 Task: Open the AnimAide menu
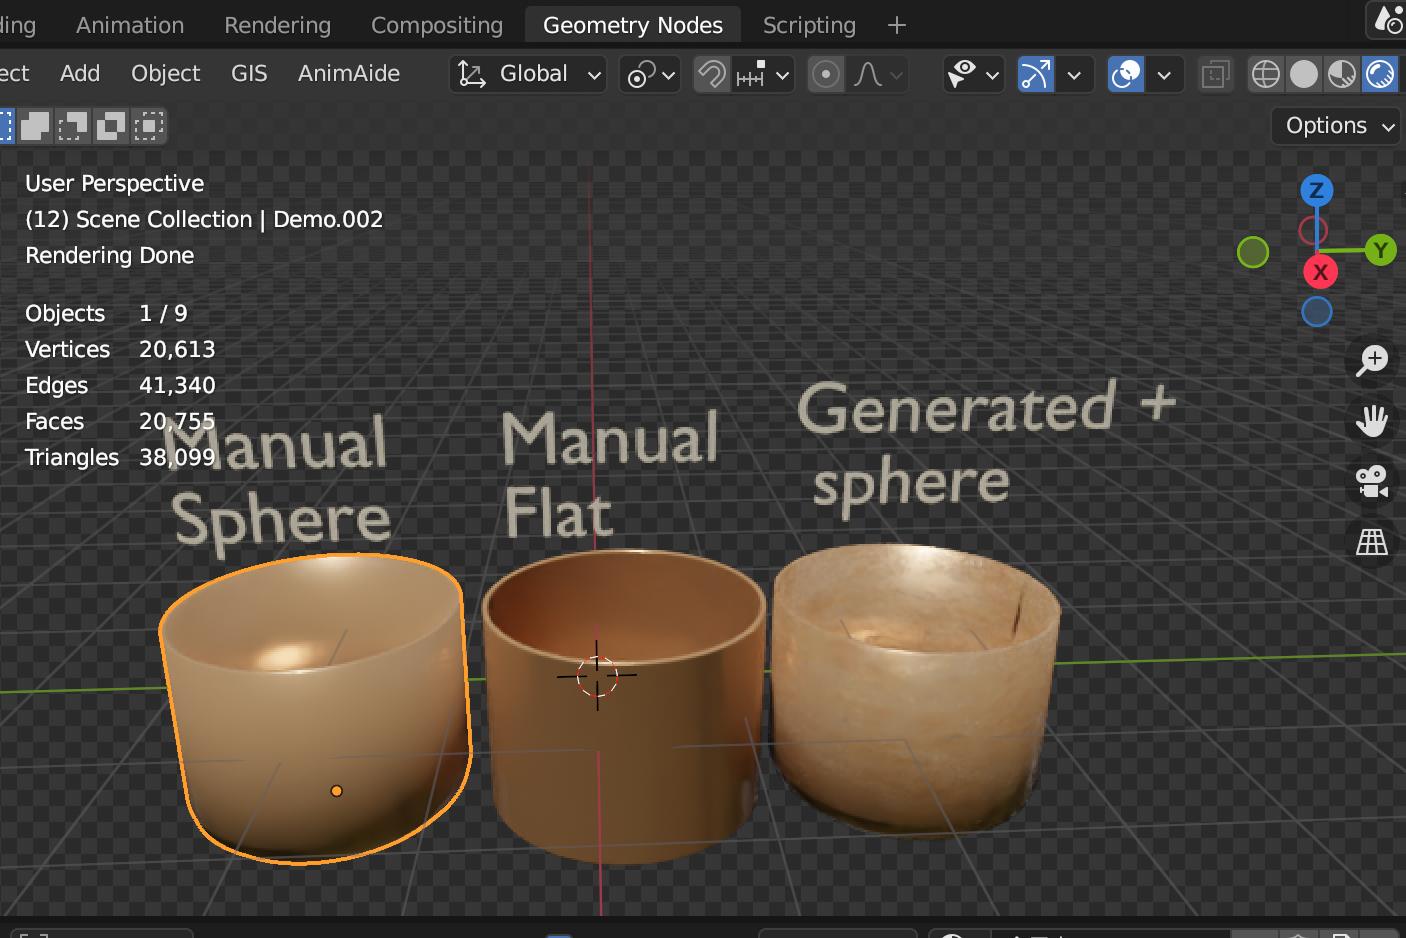tap(348, 73)
